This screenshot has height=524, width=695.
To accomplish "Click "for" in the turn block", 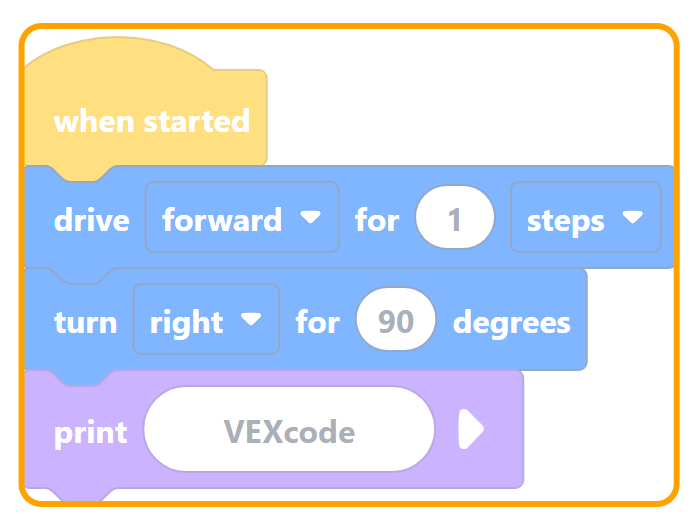I will click(317, 322).
